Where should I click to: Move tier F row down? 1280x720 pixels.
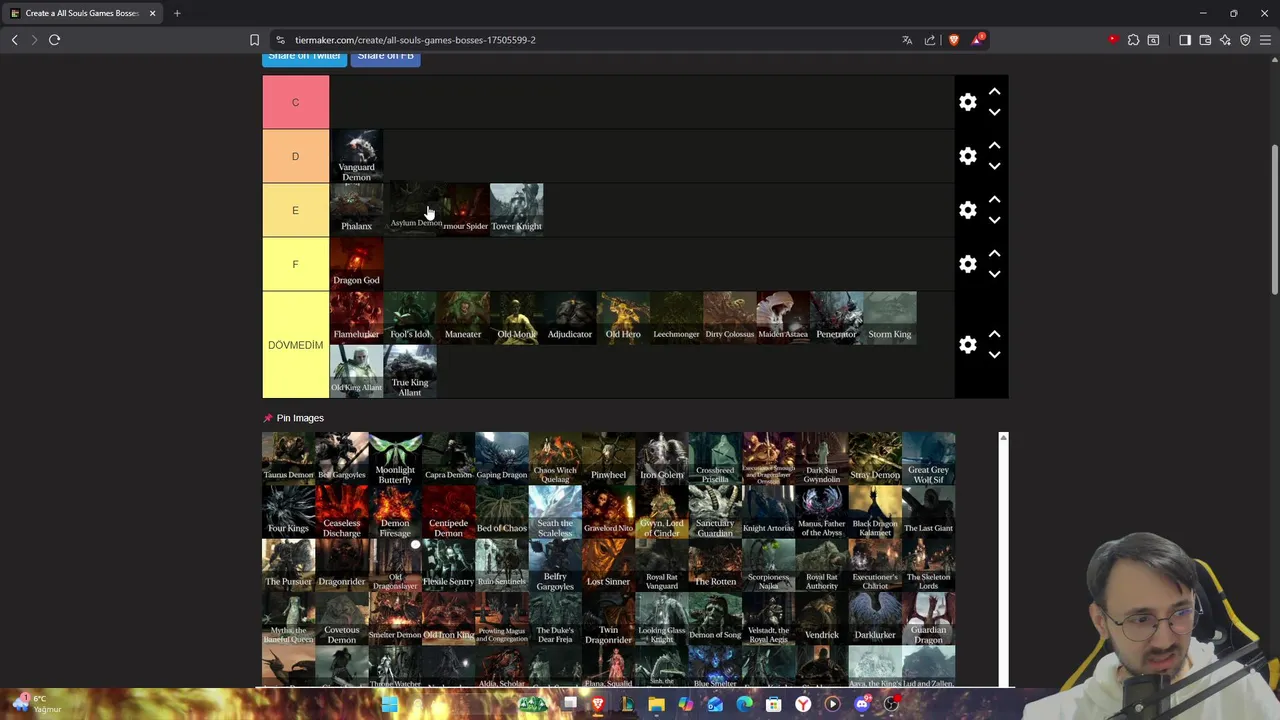994,274
